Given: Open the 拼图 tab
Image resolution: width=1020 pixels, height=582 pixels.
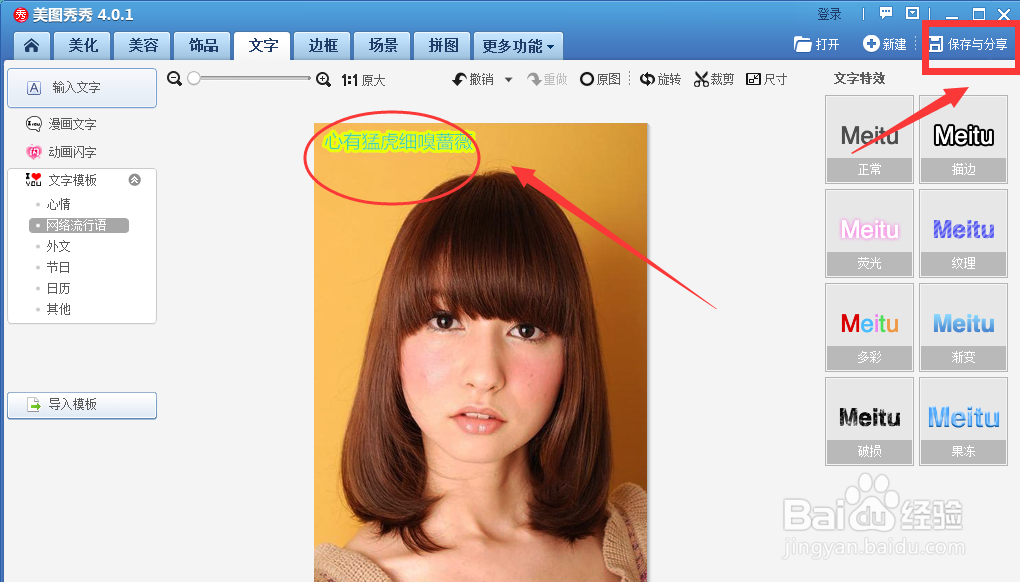Looking at the screenshot, I should [x=443, y=46].
